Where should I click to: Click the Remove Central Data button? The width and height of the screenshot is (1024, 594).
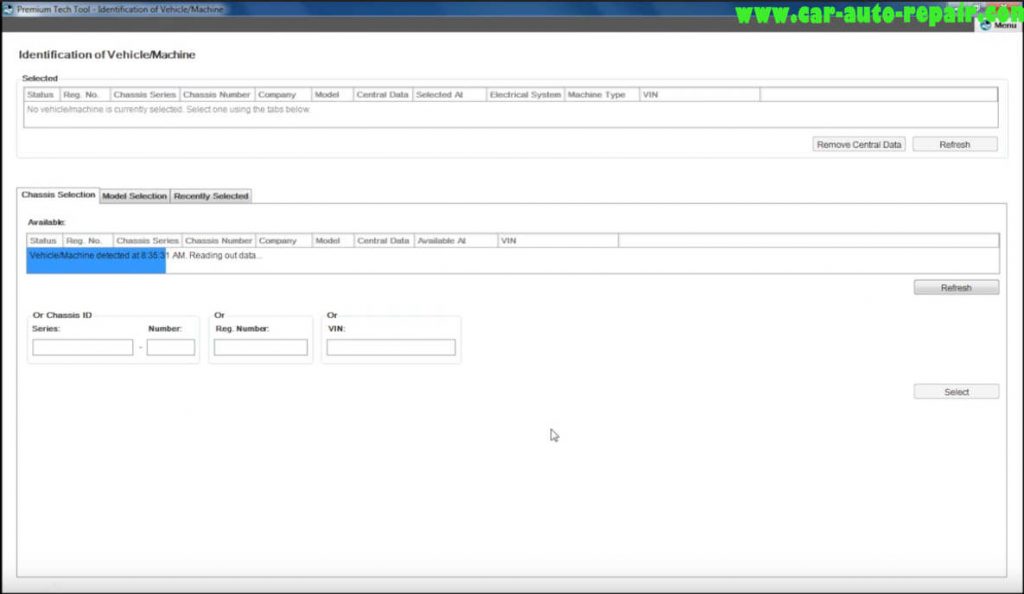click(x=857, y=144)
